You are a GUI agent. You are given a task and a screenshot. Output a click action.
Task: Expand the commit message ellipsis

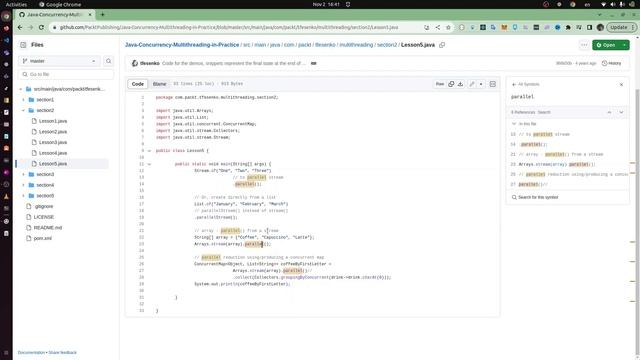[x=313, y=63]
